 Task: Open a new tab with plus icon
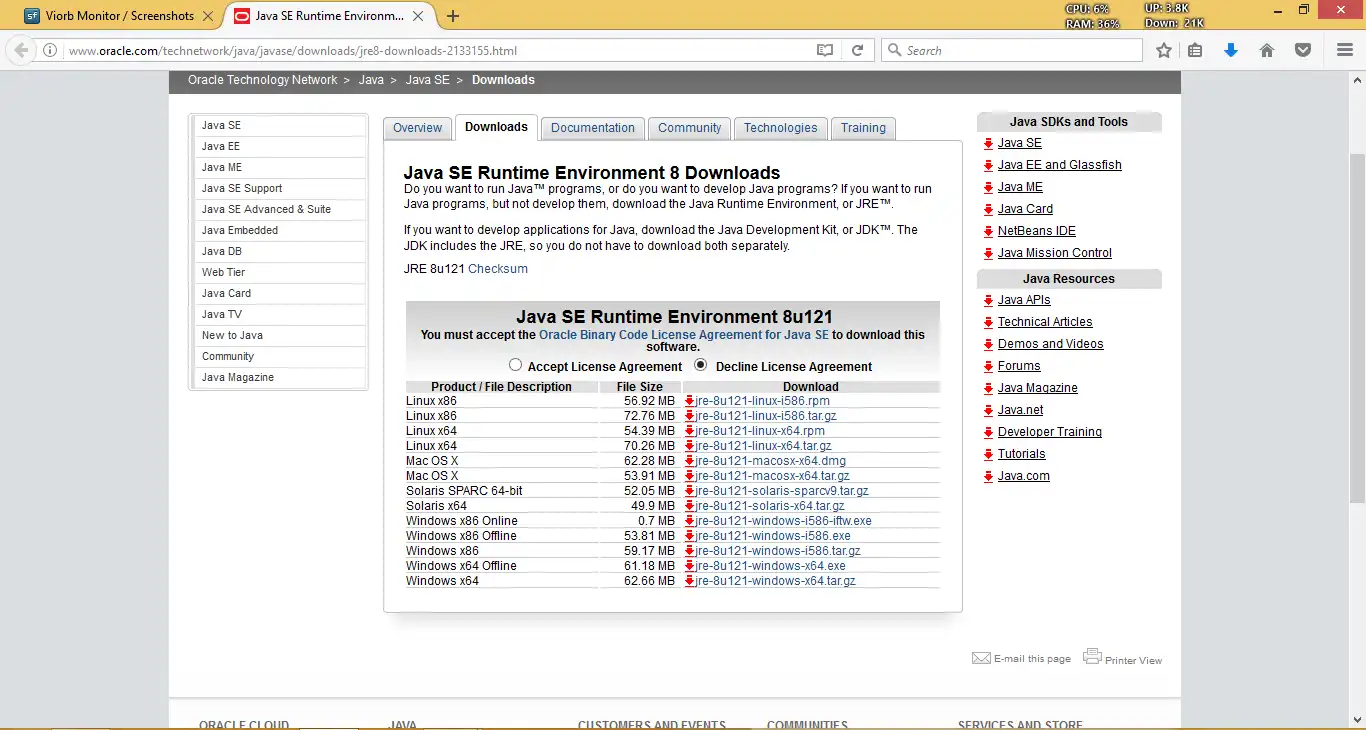[453, 16]
